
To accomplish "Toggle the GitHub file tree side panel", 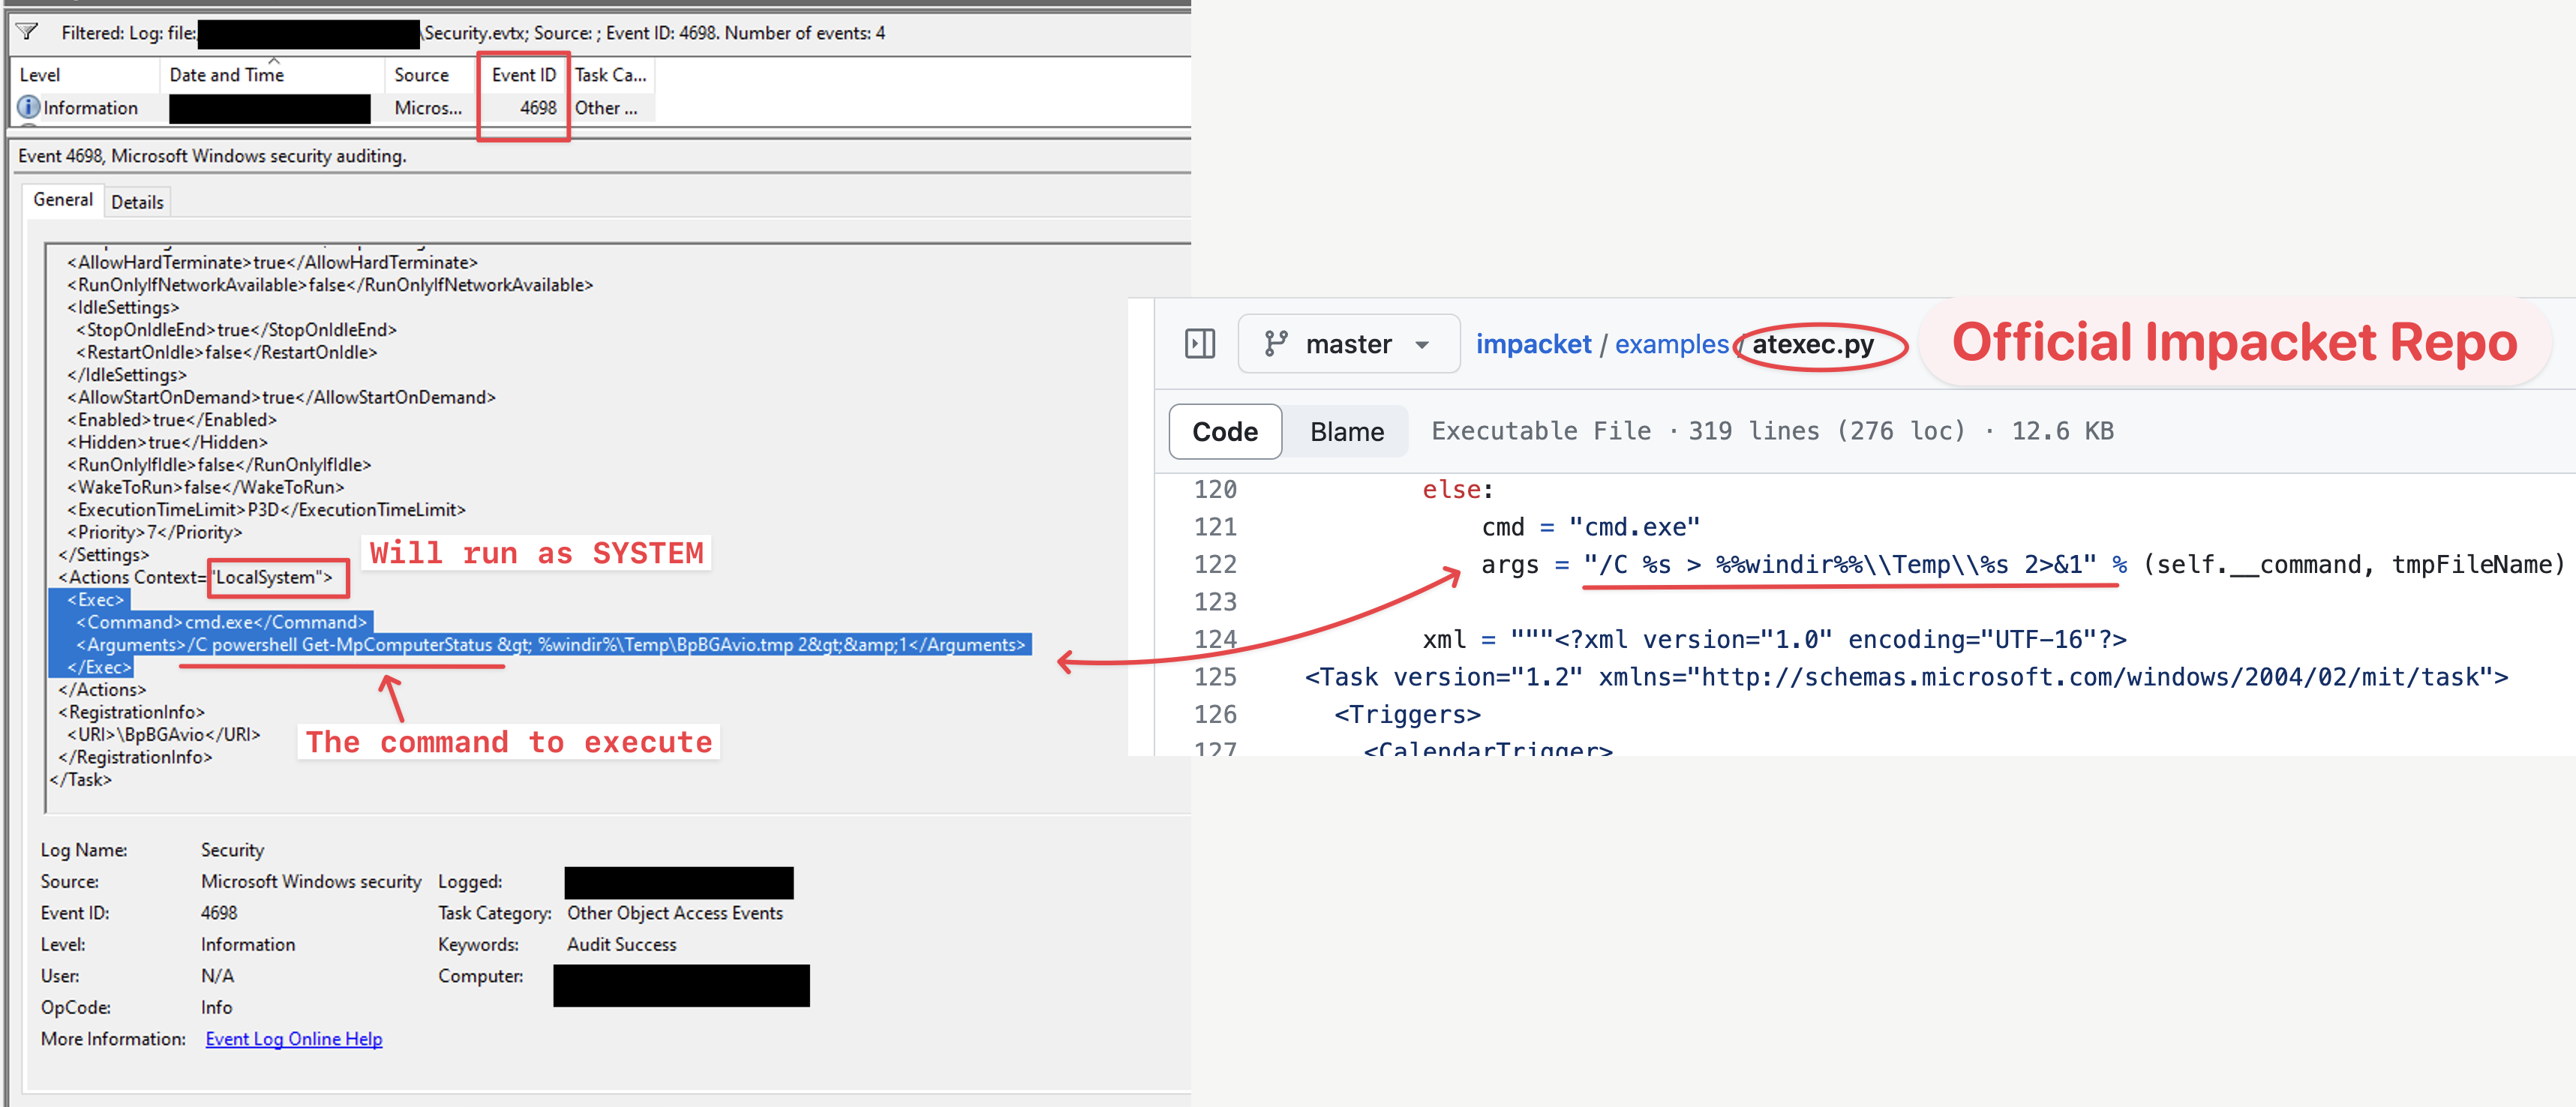I will (1199, 343).
